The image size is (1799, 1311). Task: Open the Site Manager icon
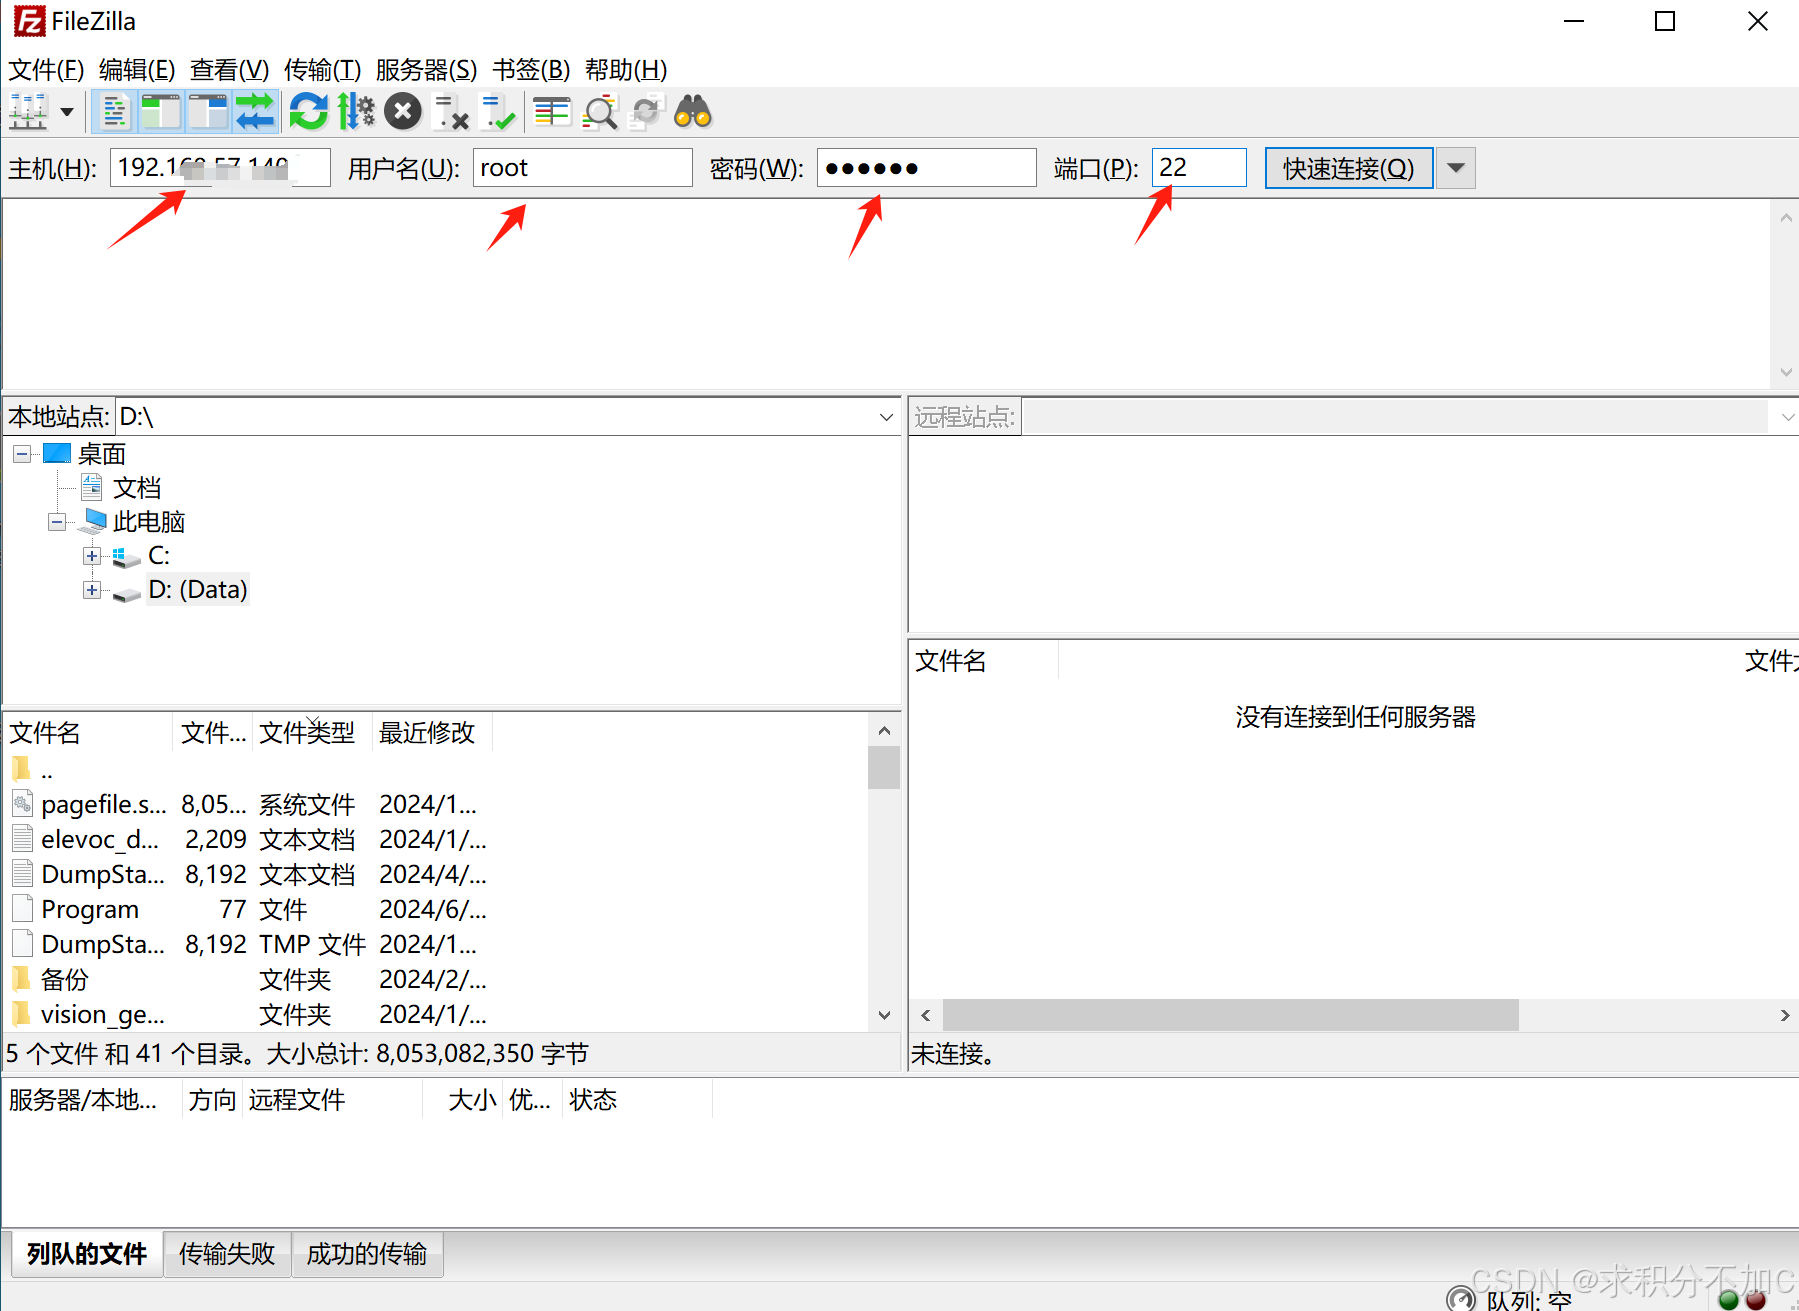tap(28, 112)
